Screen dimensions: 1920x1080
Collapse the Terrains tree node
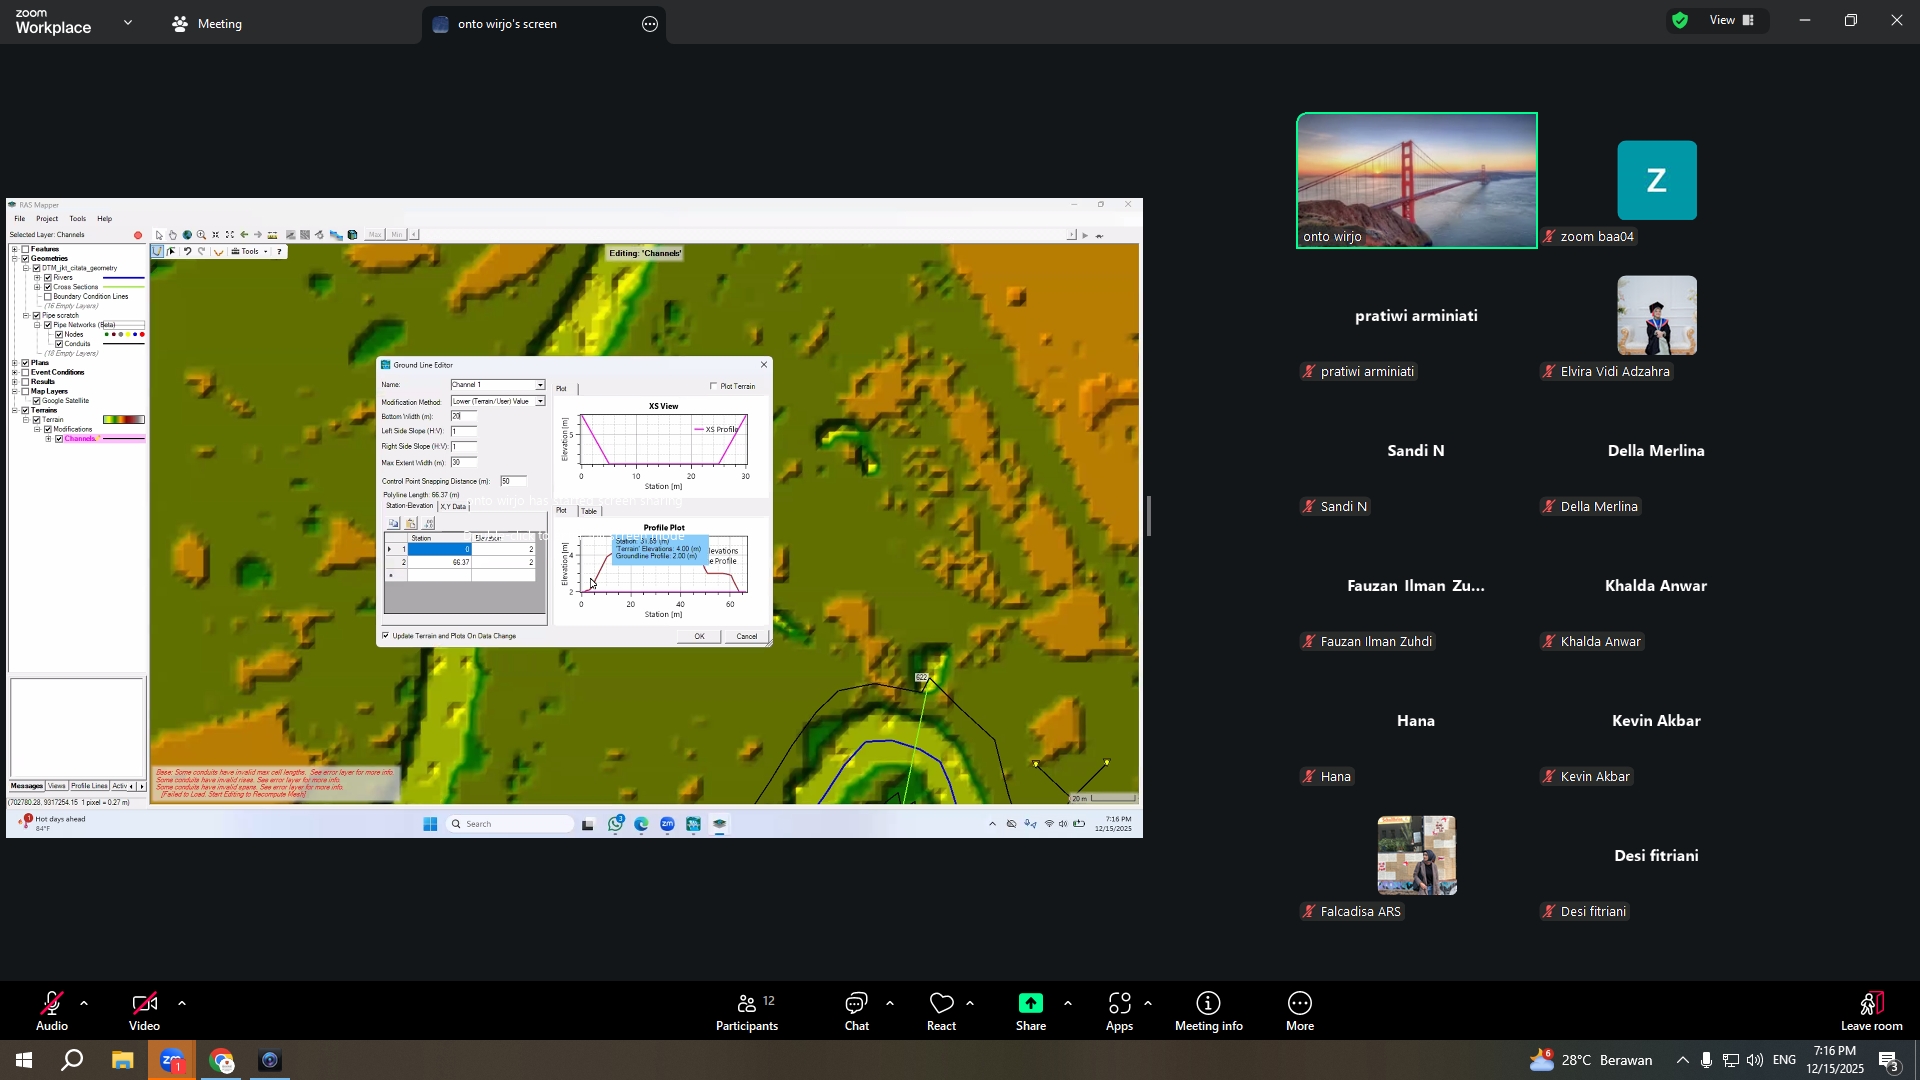pyautogui.click(x=15, y=410)
